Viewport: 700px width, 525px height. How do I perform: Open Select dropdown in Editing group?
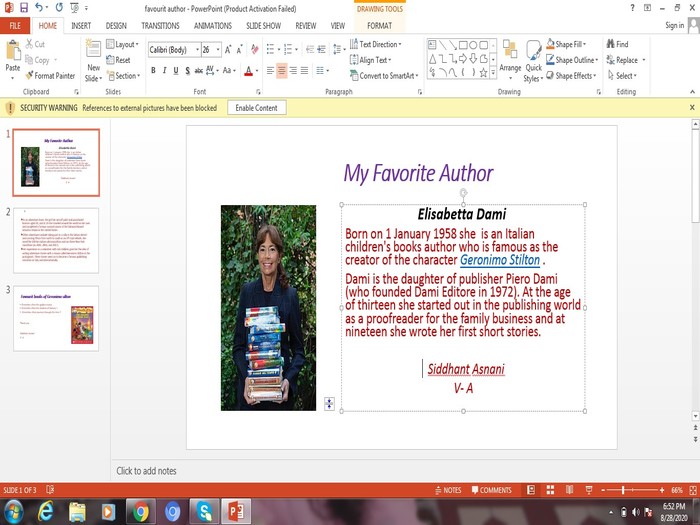[x=622, y=75]
